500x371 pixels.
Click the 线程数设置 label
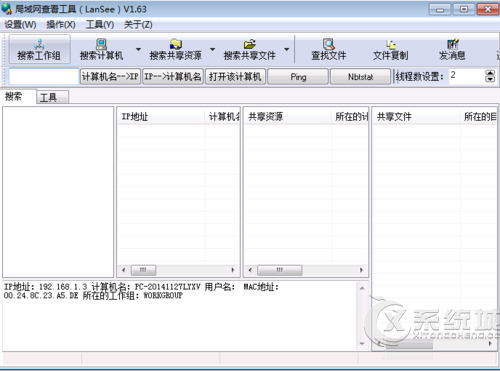point(420,77)
